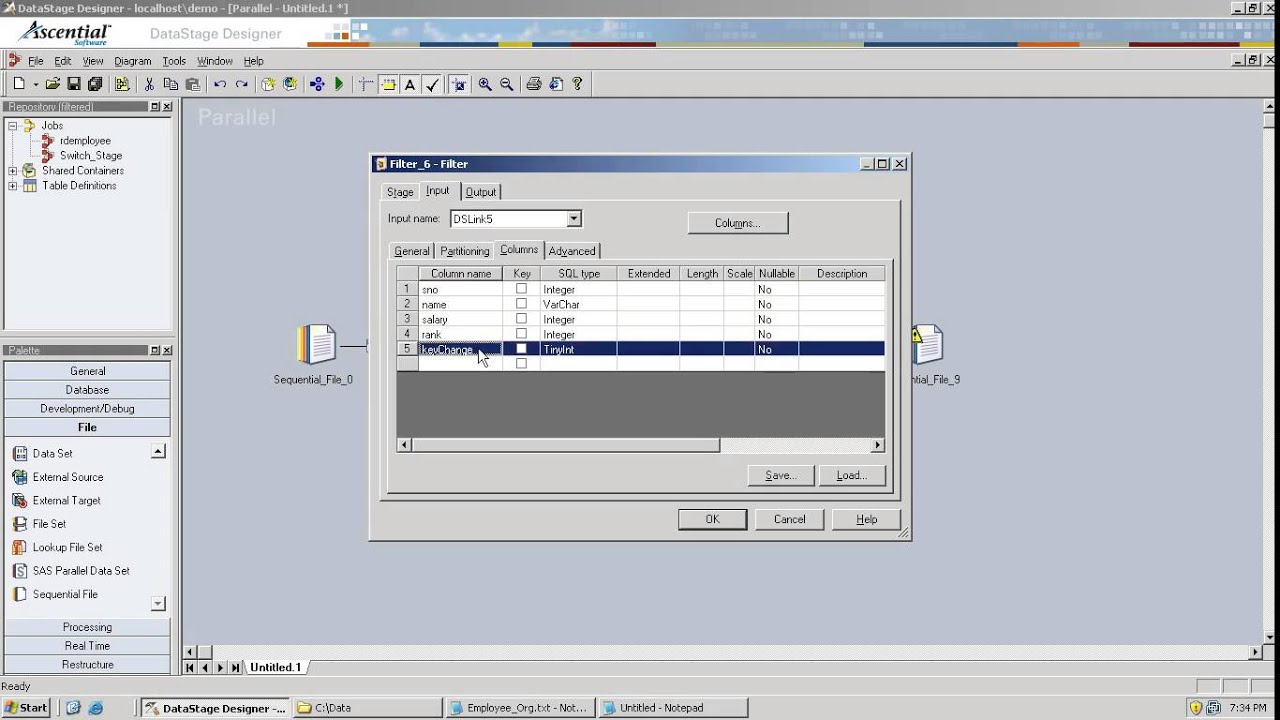The image size is (1280, 720).
Task: Click the Load... button
Action: (x=852, y=475)
